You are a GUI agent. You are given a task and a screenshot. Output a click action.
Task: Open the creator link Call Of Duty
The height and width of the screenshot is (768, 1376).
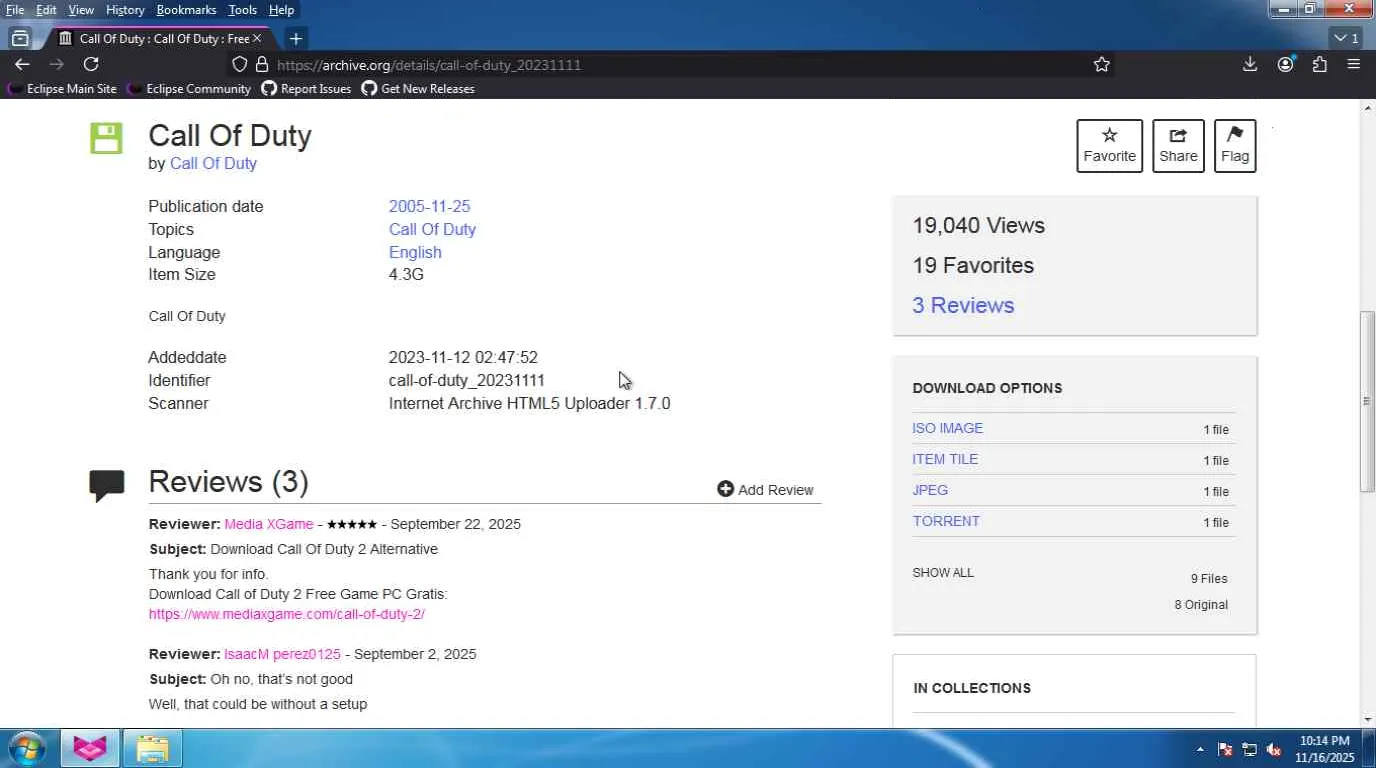(213, 163)
